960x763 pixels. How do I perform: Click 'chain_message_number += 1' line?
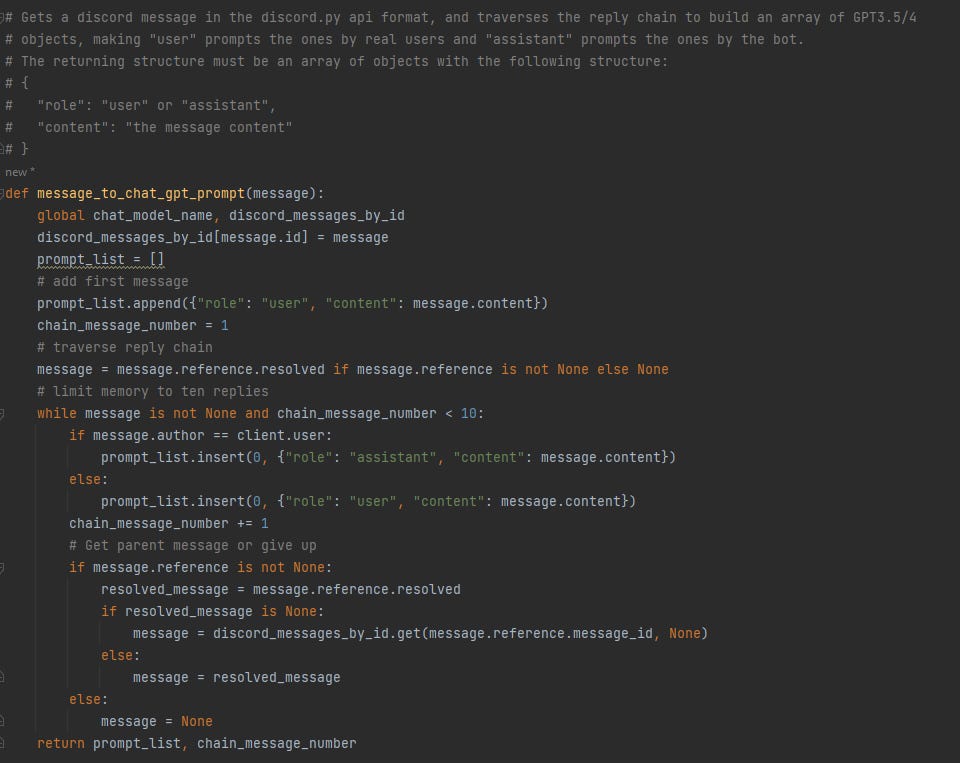coord(169,524)
